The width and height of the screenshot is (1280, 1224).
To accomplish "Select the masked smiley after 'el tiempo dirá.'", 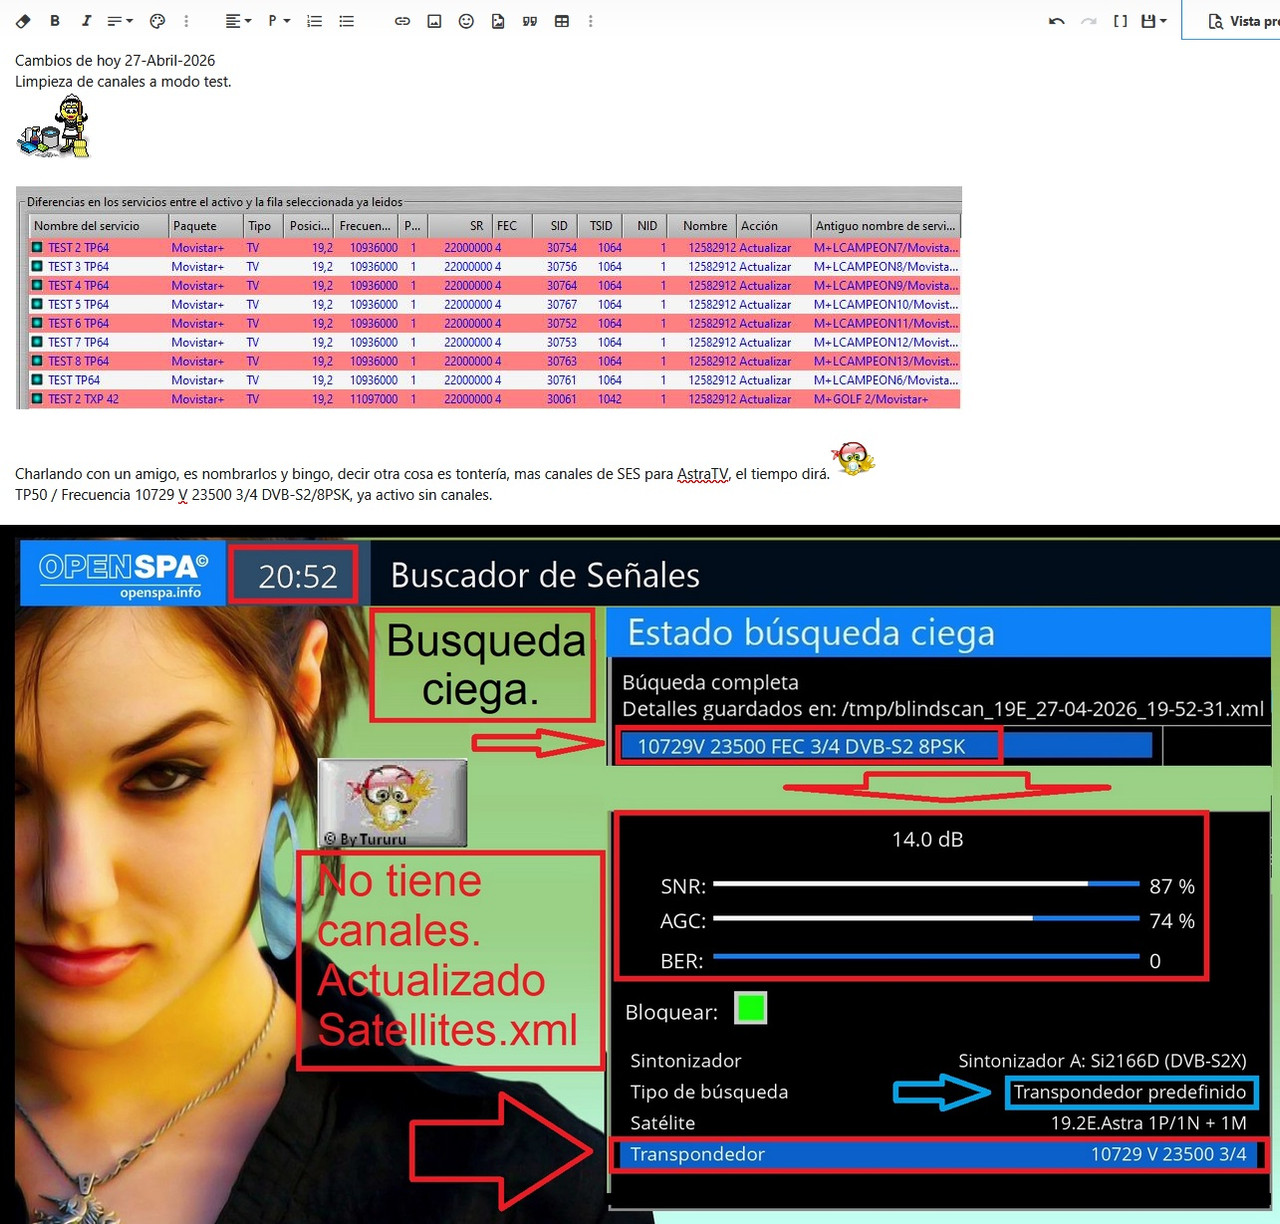I will tap(853, 459).
